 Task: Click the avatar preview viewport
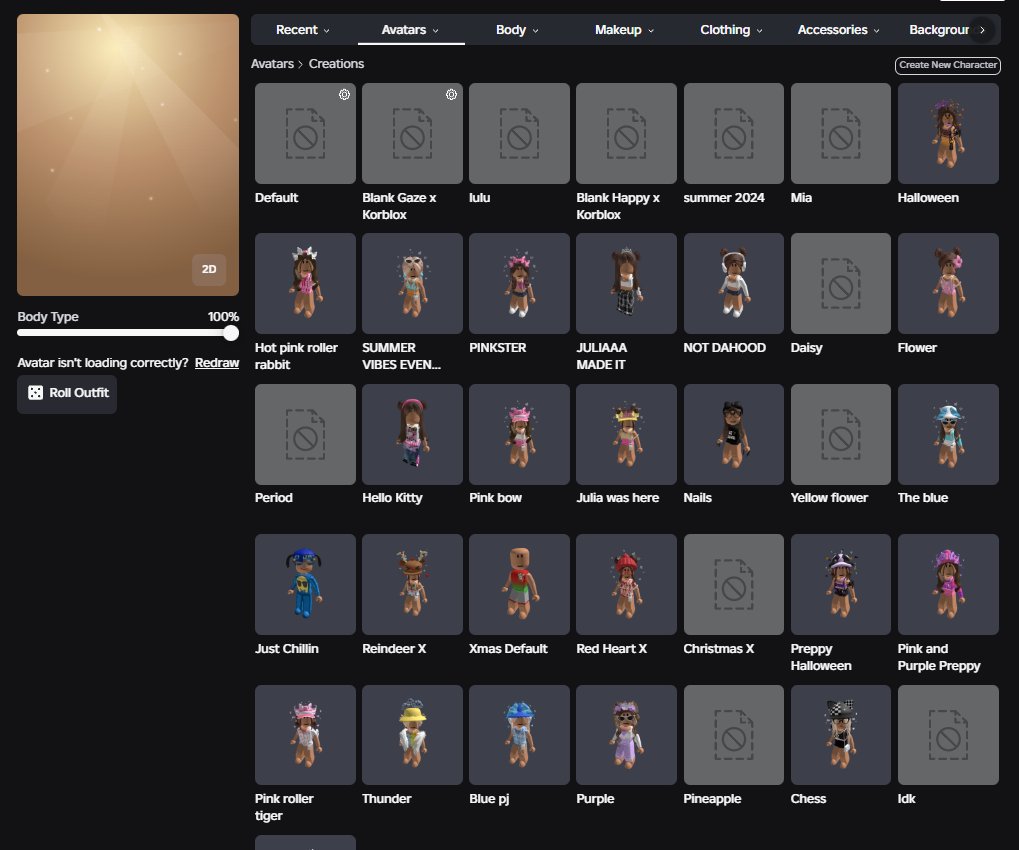tap(128, 155)
